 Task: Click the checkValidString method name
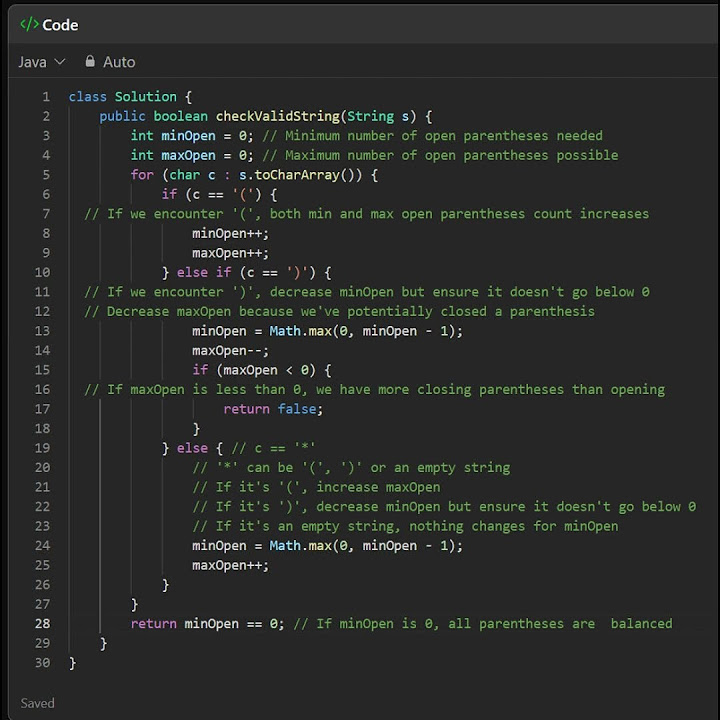coord(277,116)
